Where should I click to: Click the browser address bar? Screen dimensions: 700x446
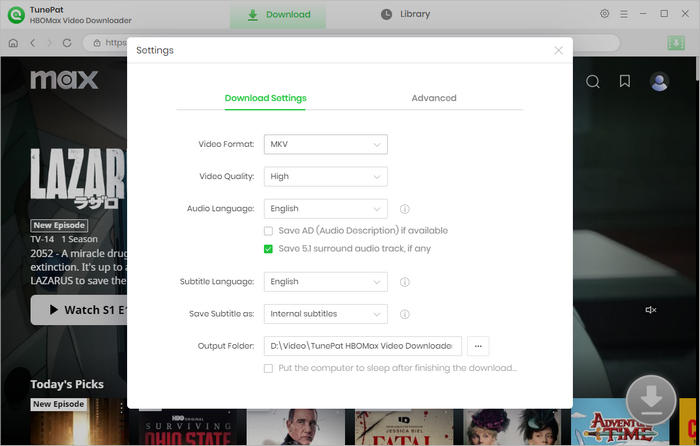pyautogui.click(x=351, y=43)
